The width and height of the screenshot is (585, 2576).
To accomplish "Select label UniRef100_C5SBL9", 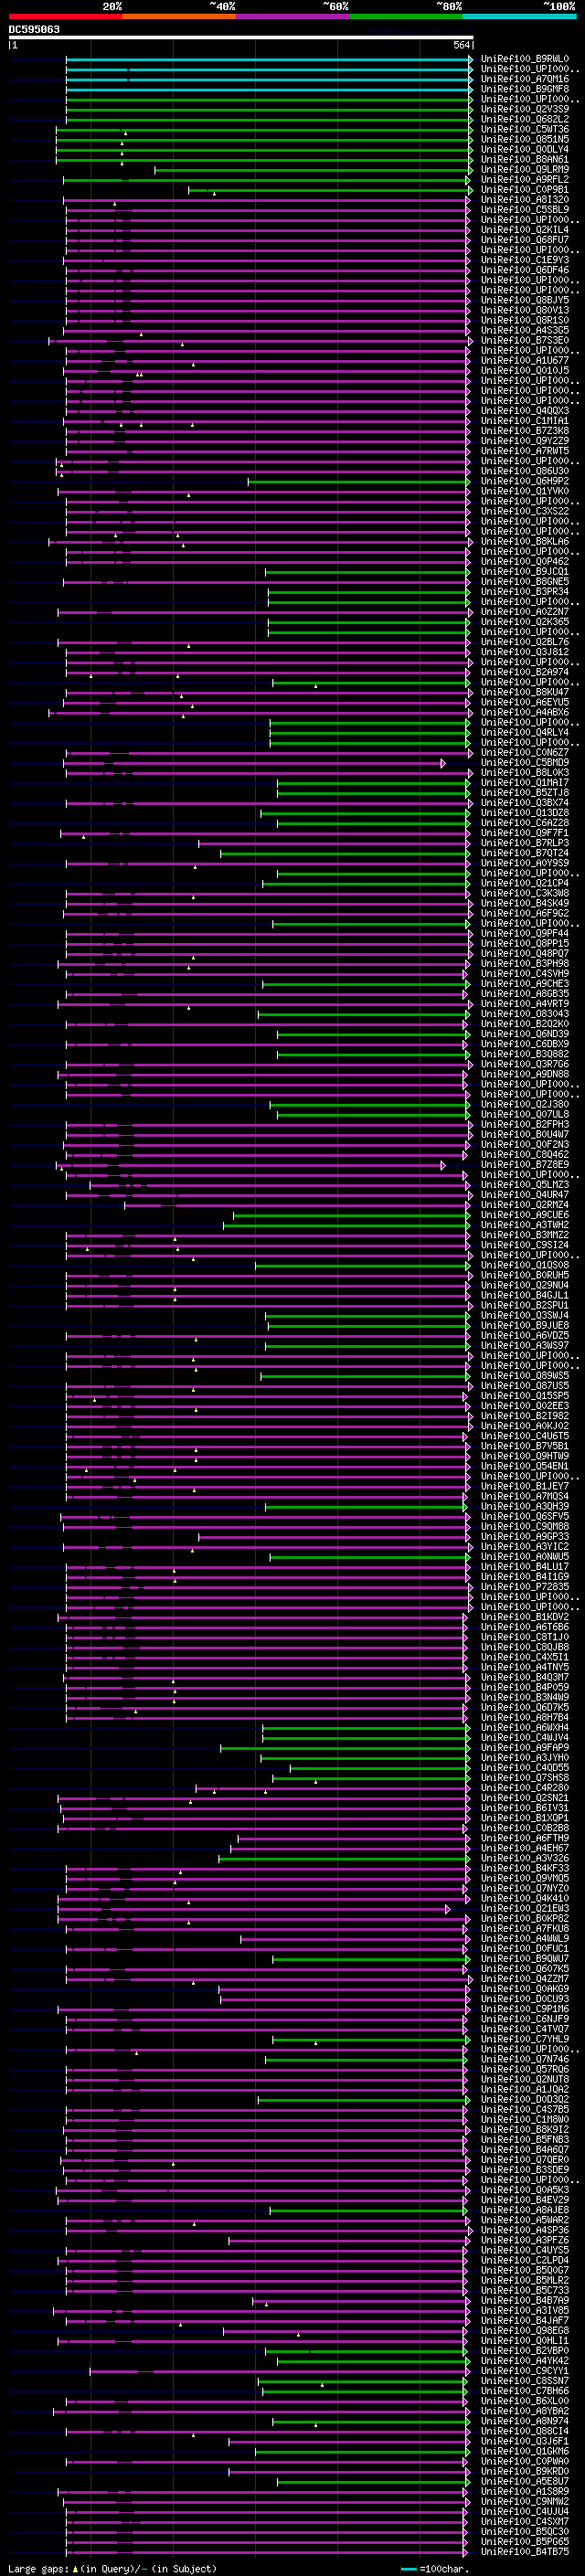I will click(x=525, y=209).
